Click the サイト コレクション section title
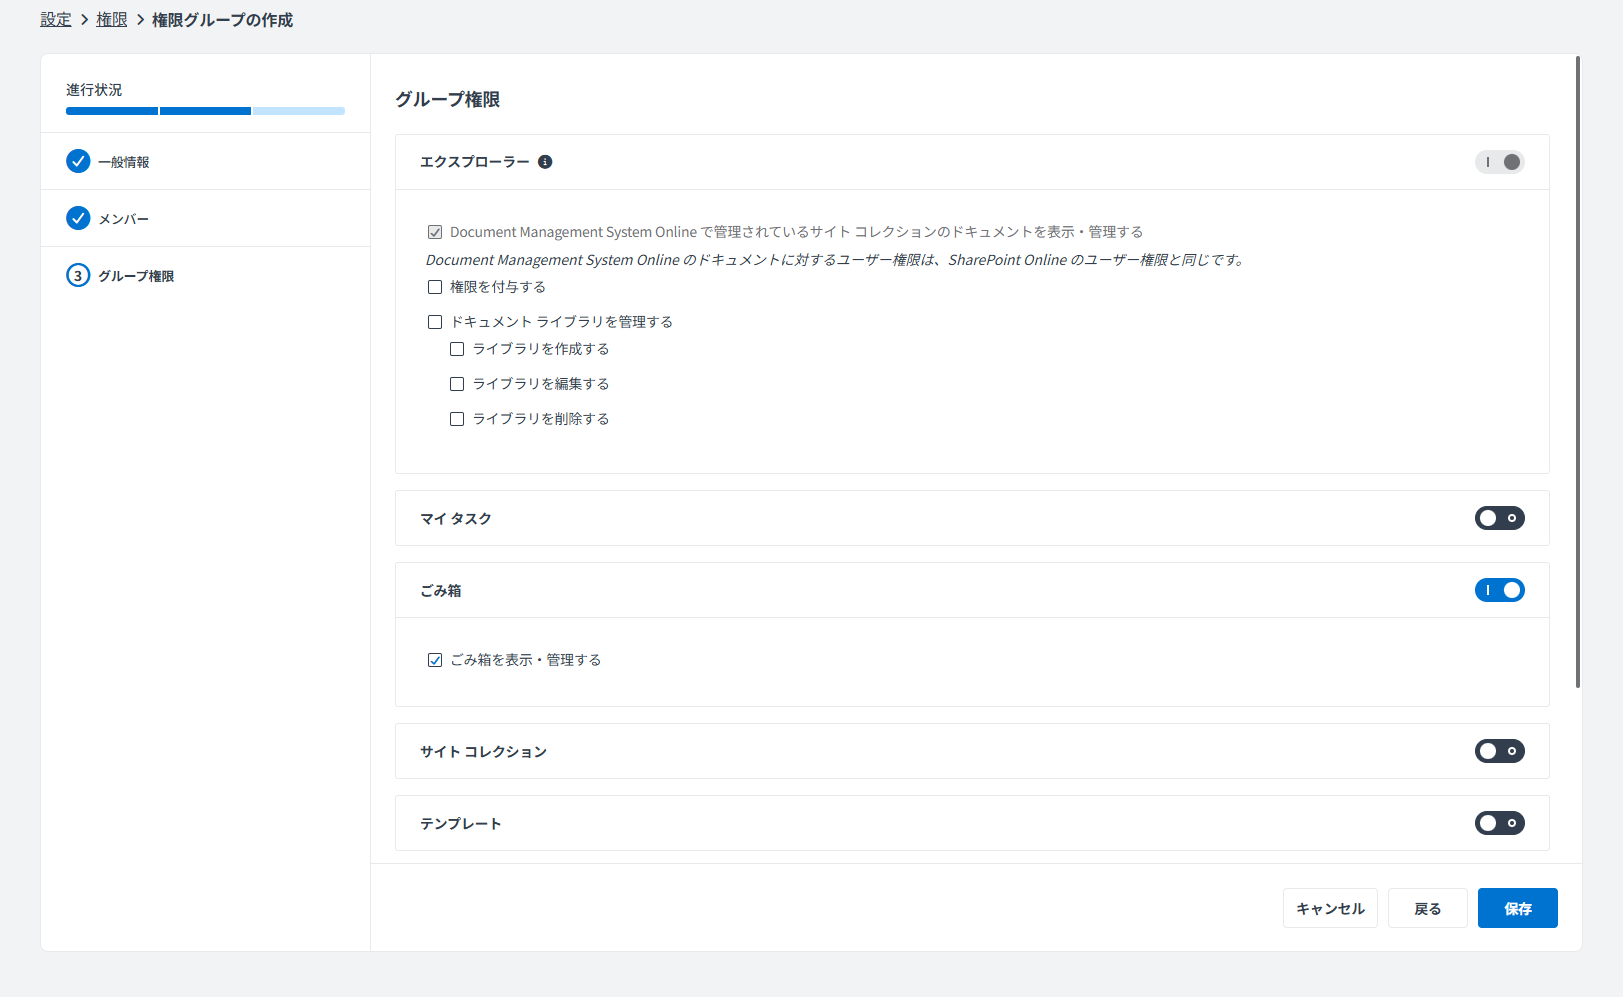Image resolution: width=1623 pixels, height=997 pixels. click(x=484, y=751)
